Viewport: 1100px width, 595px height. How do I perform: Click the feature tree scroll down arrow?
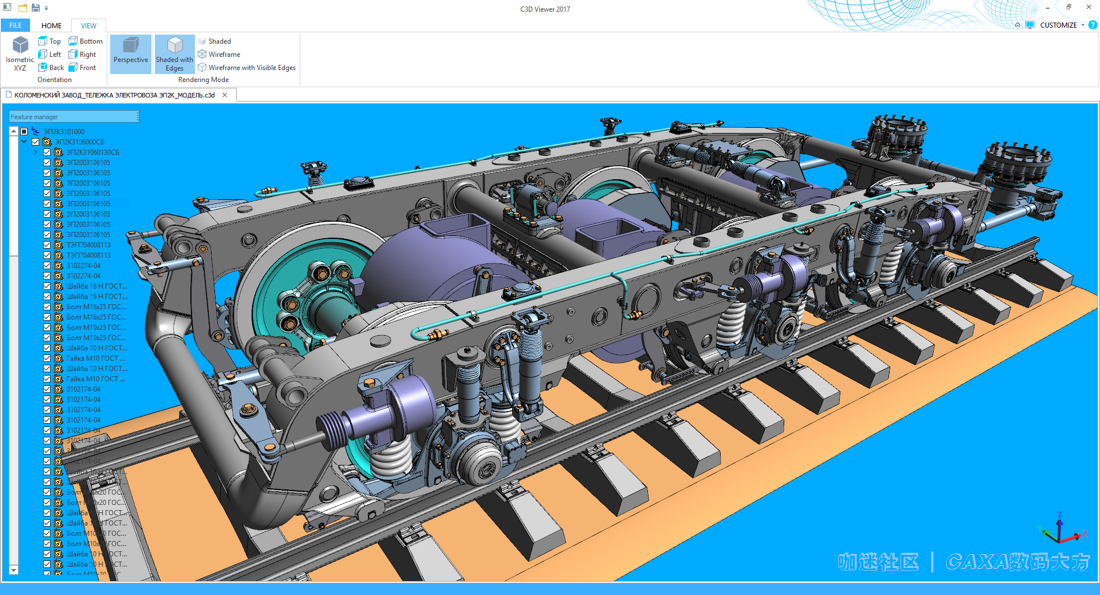click(x=13, y=570)
